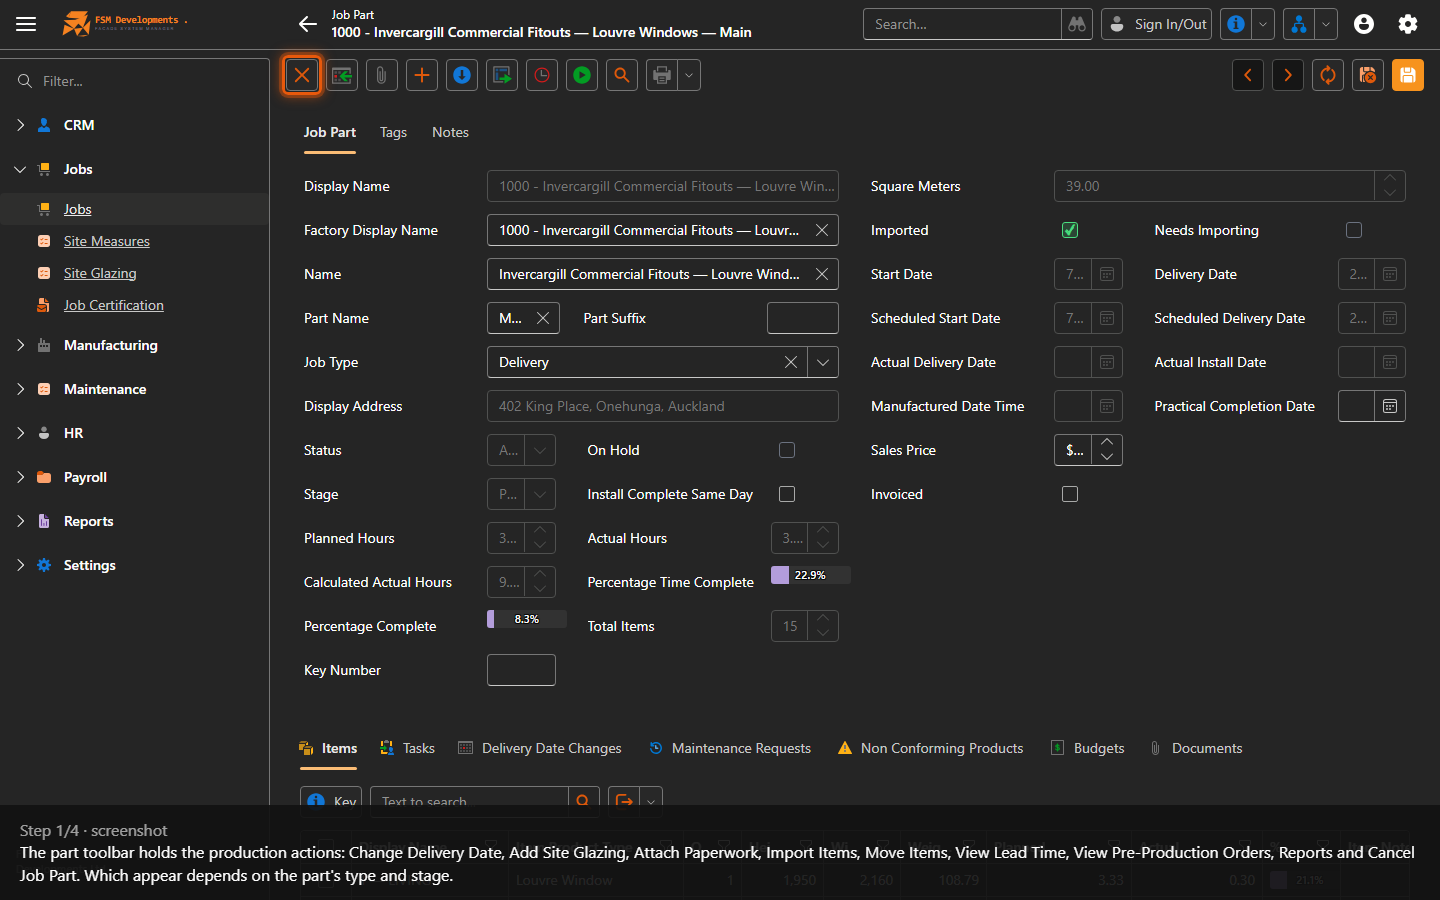This screenshot has width=1440, height=900.
Task: Toggle Install Complete Same Day checkbox
Action: point(787,494)
